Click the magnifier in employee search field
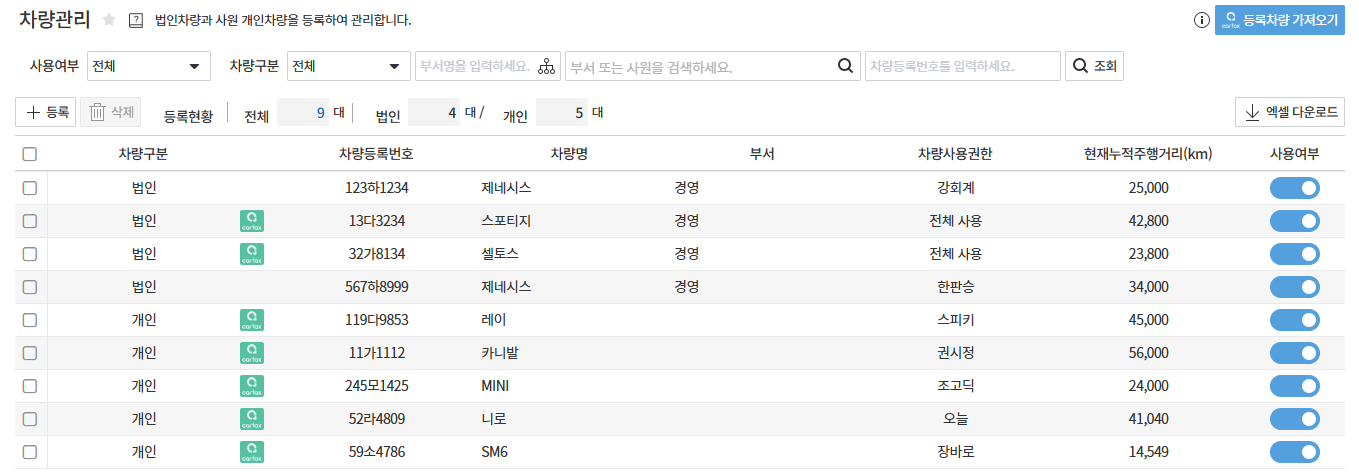The width and height of the screenshot is (1359, 476). pyautogui.click(x=845, y=66)
